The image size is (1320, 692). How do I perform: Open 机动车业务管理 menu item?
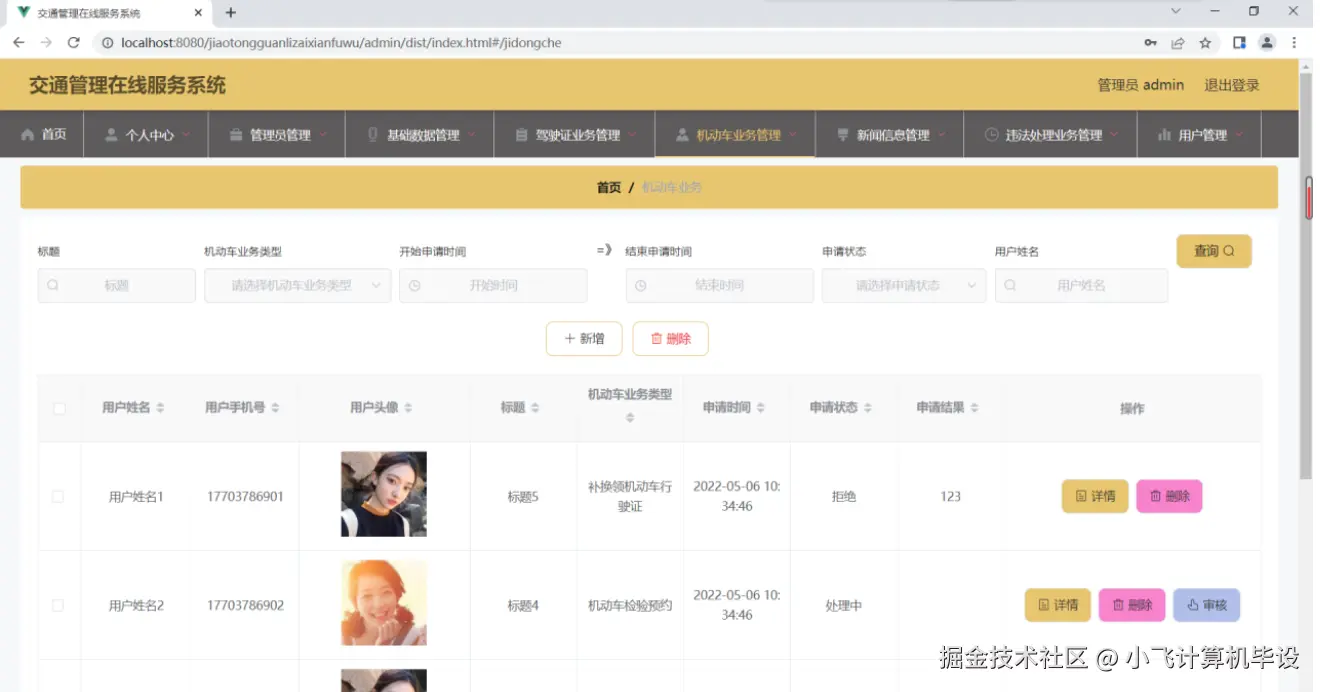735,135
